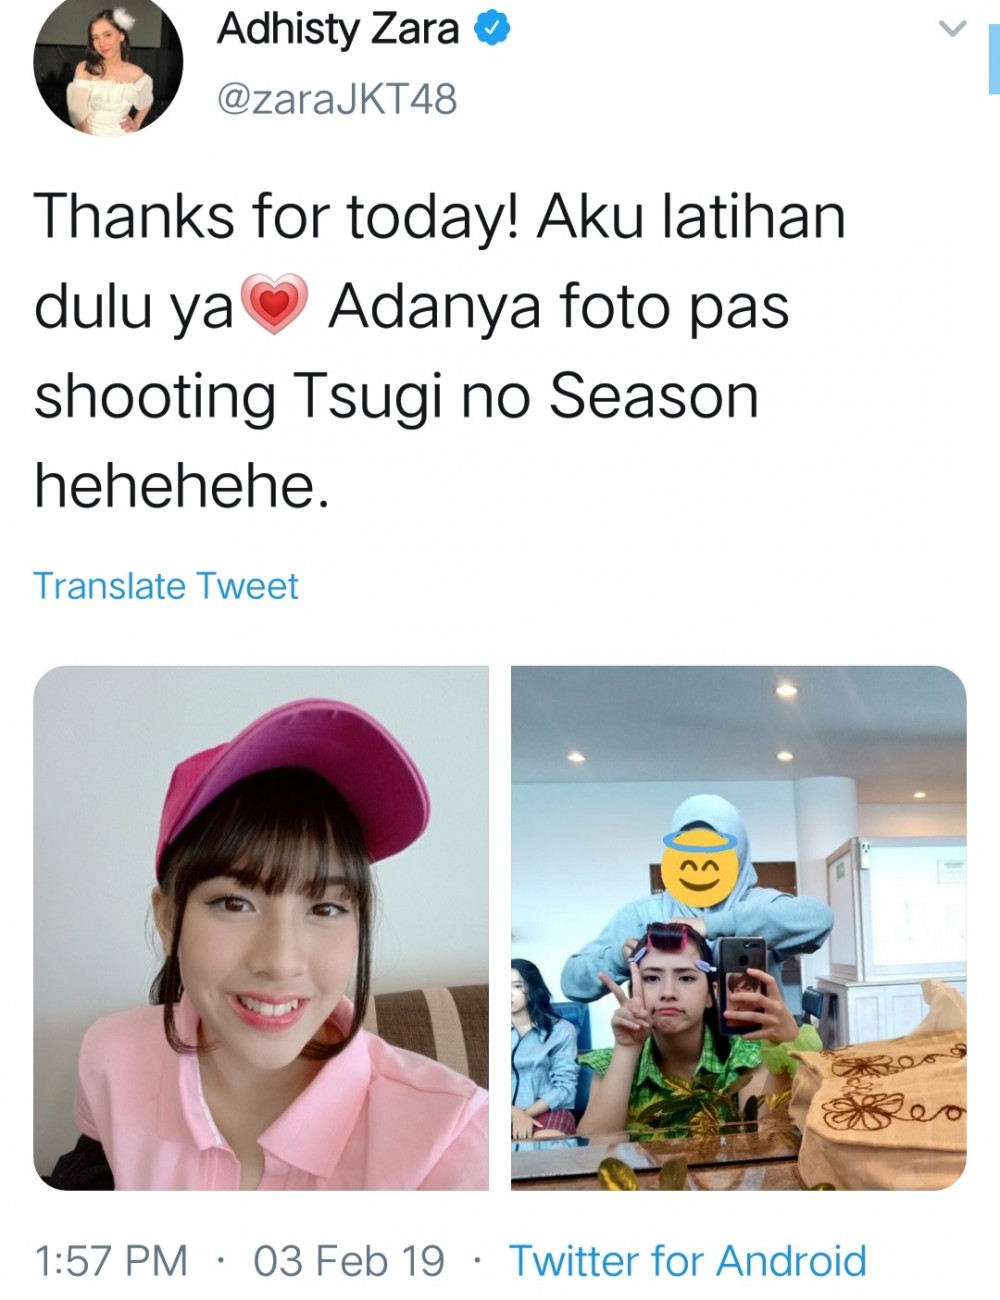This screenshot has width=1000, height=1300.
Task: Open the @zaraJKT48 handle
Action: tap(337, 99)
